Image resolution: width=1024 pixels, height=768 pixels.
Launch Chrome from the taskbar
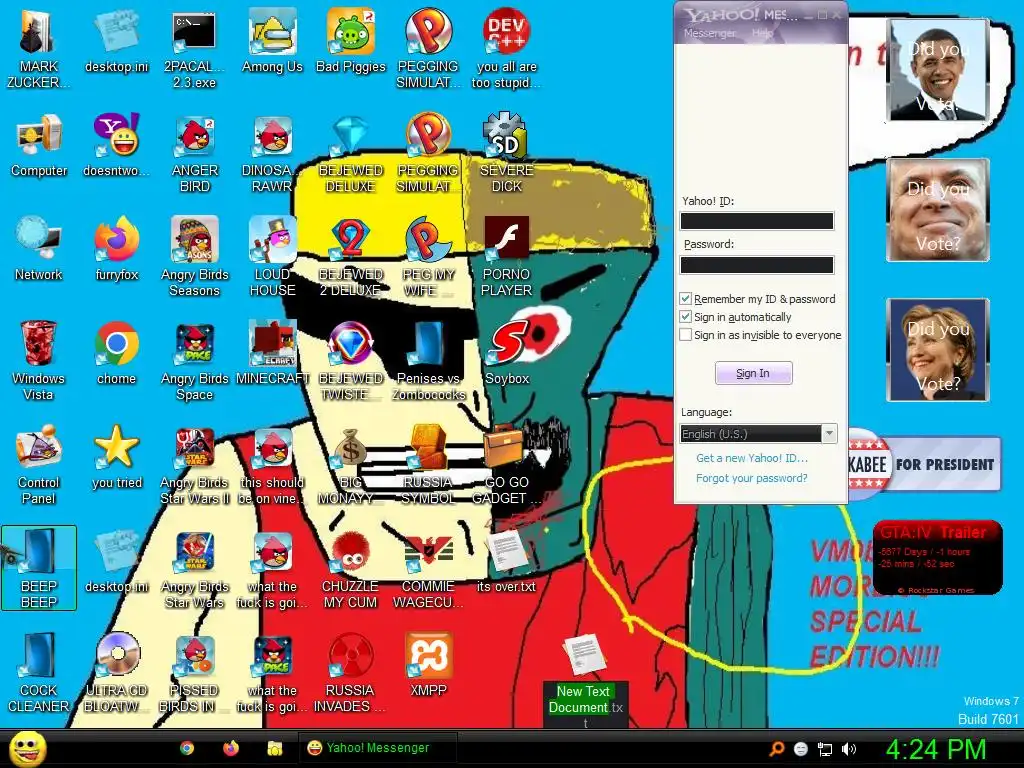[187, 748]
